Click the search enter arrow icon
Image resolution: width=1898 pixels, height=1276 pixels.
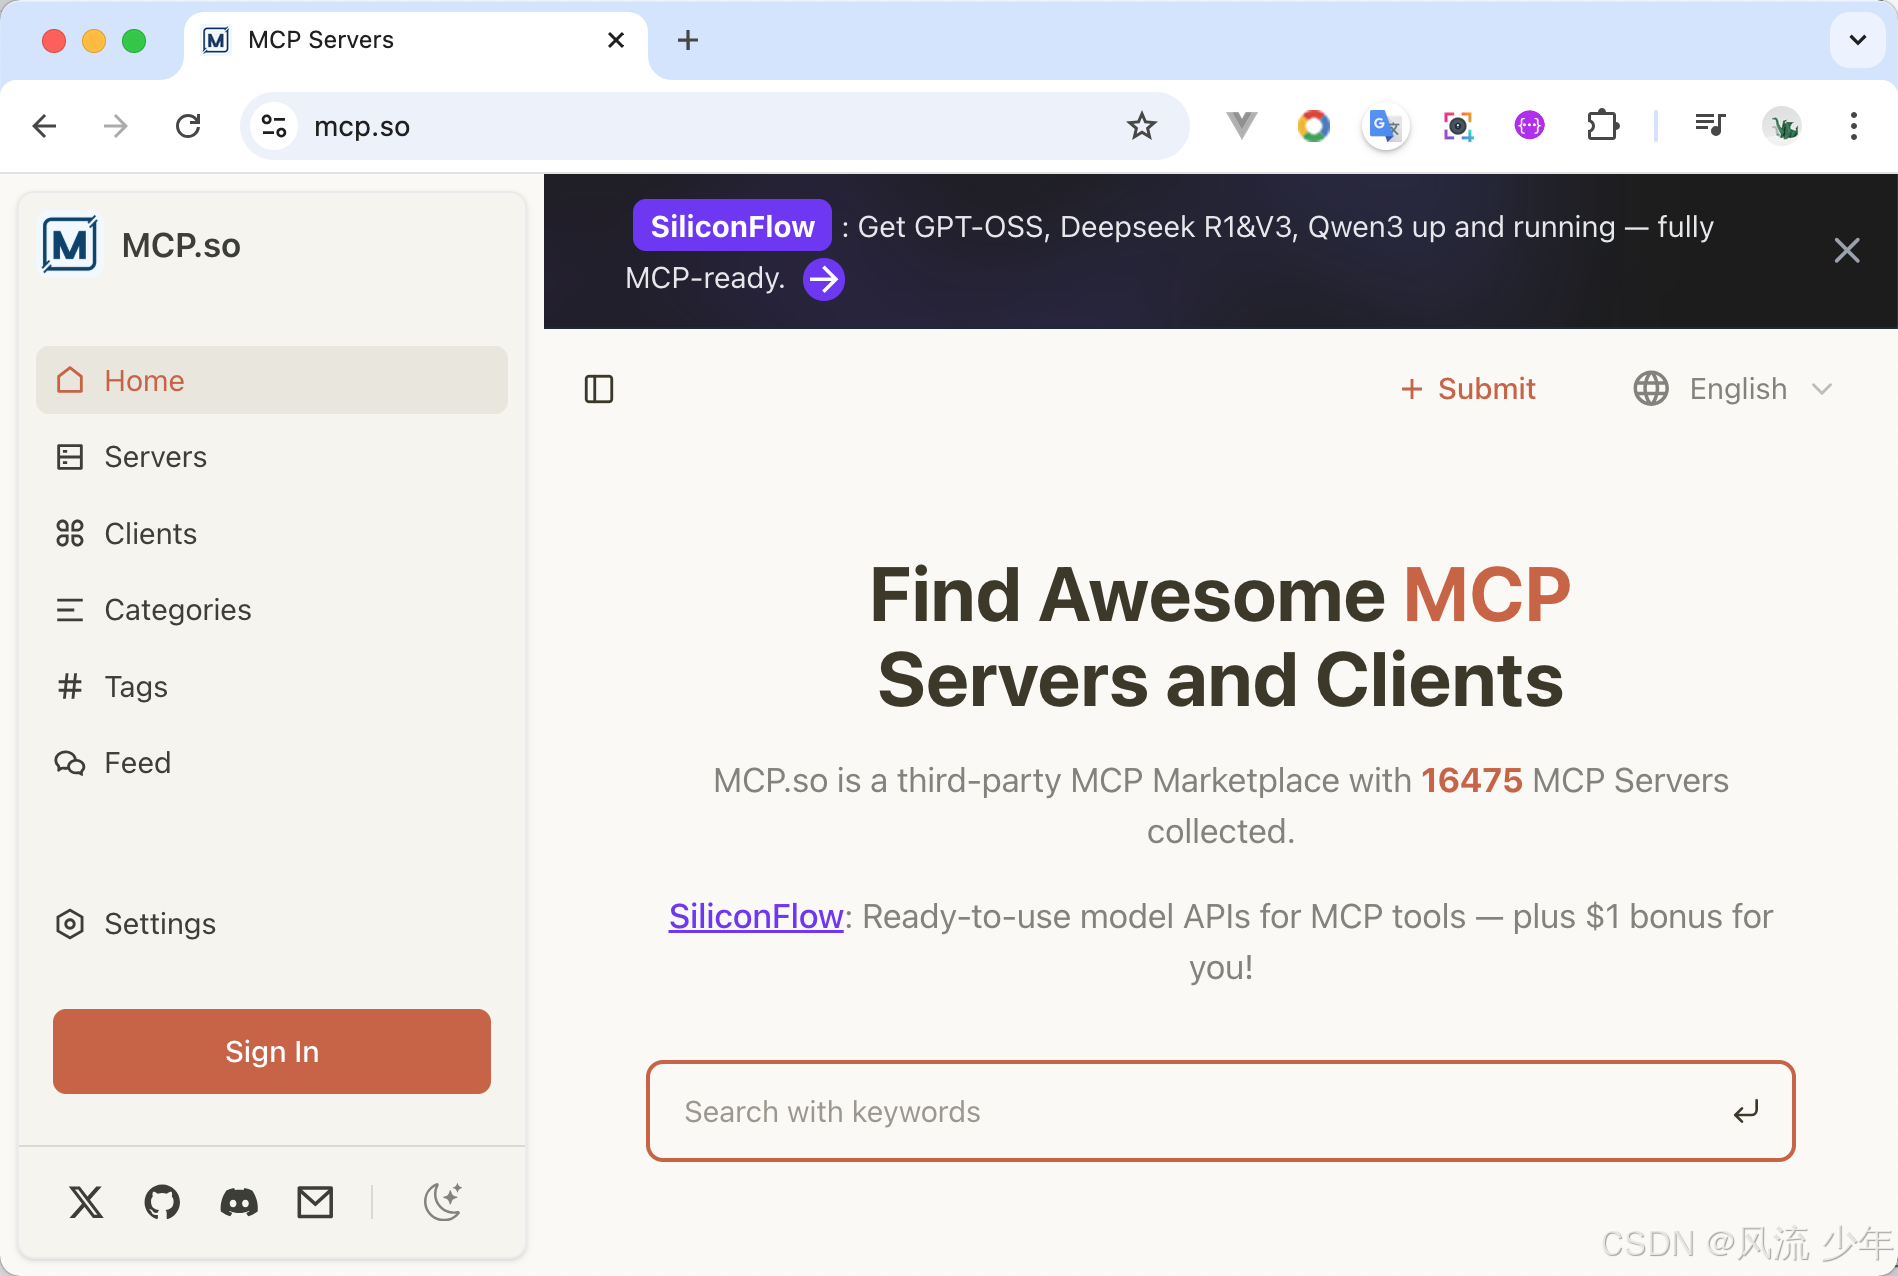click(x=1746, y=1111)
